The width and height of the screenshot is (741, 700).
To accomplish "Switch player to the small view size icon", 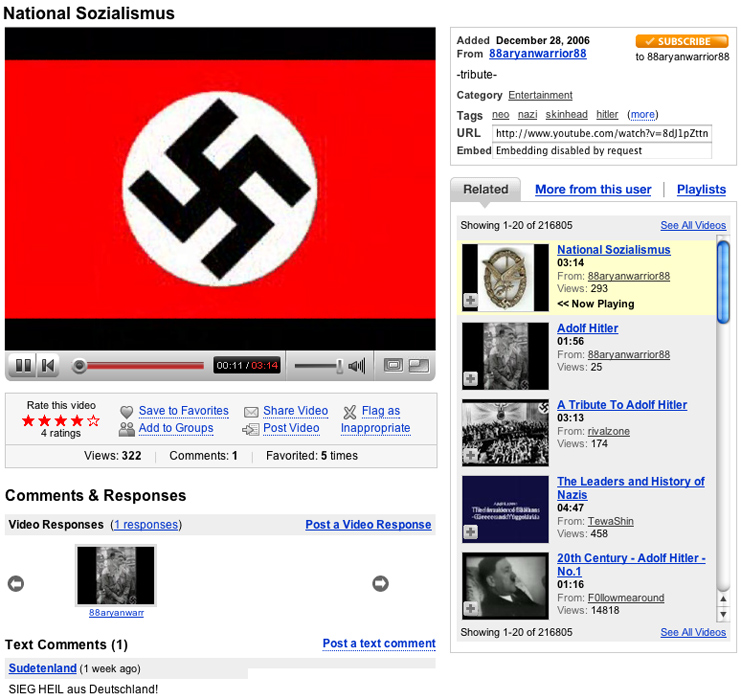I will (x=394, y=366).
